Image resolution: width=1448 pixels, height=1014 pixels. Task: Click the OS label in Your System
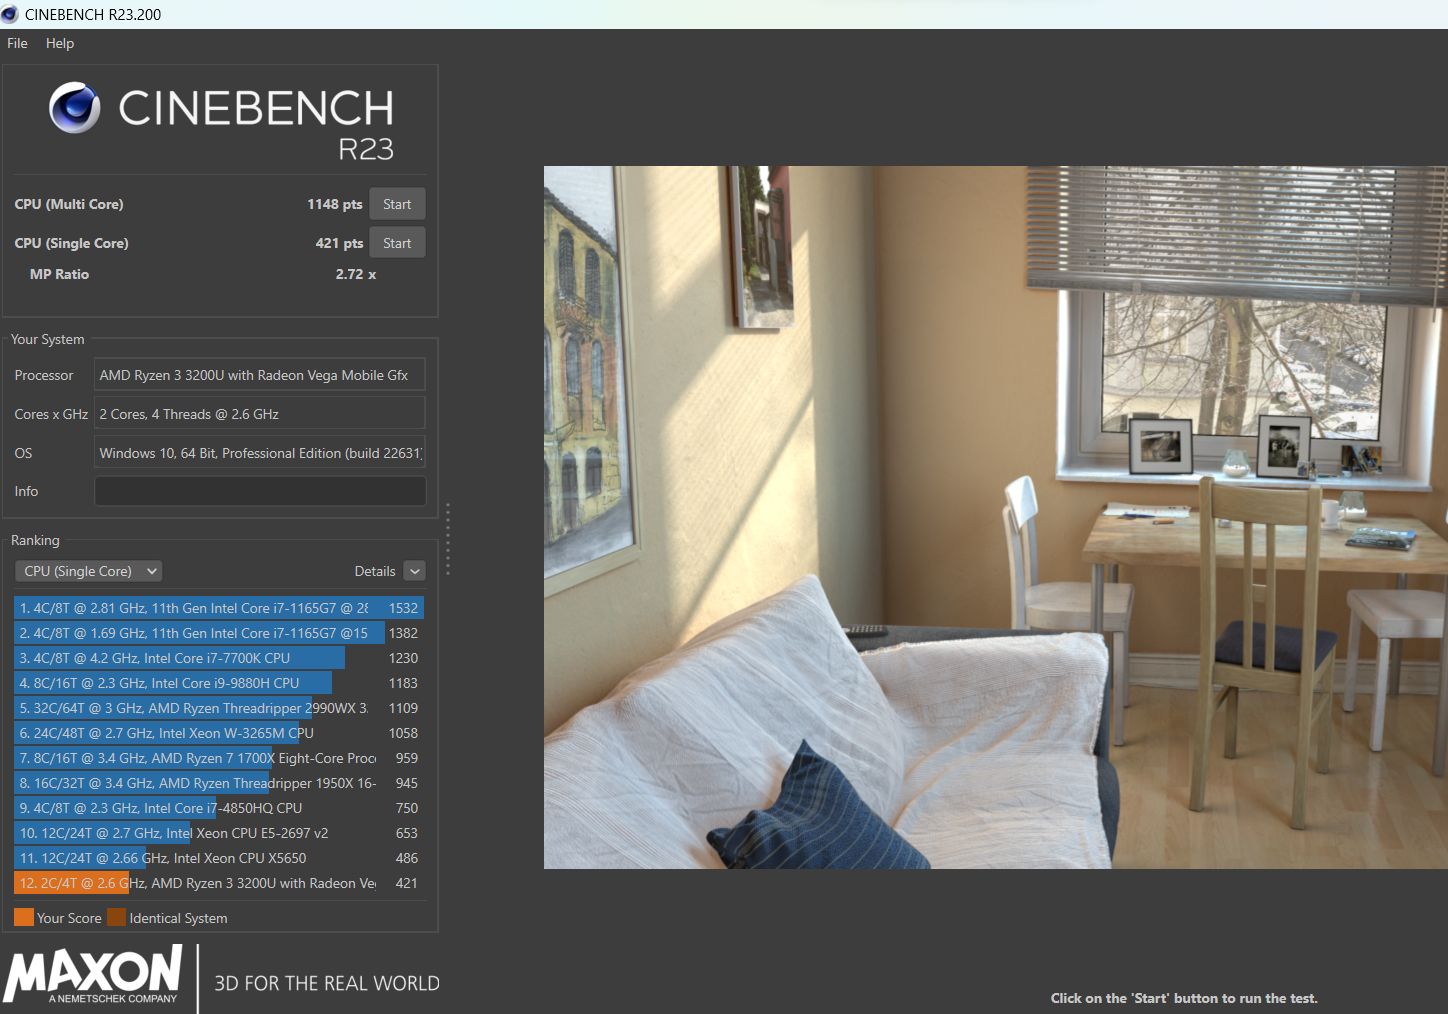coord(23,453)
